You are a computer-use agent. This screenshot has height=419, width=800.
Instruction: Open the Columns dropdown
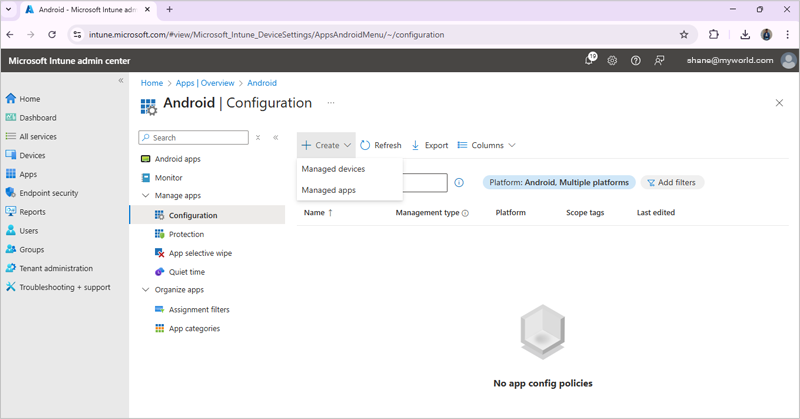(x=487, y=145)
